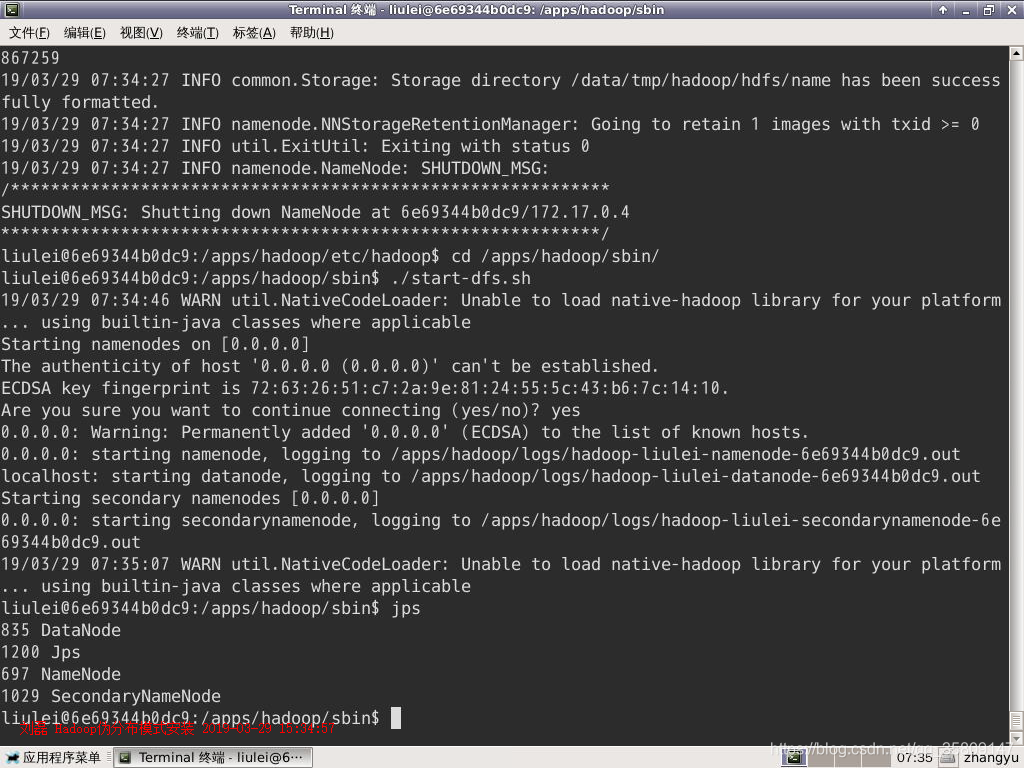Close the Terminal window
The width and height of the screenshot is (1024, 768).
[1011, 10]
